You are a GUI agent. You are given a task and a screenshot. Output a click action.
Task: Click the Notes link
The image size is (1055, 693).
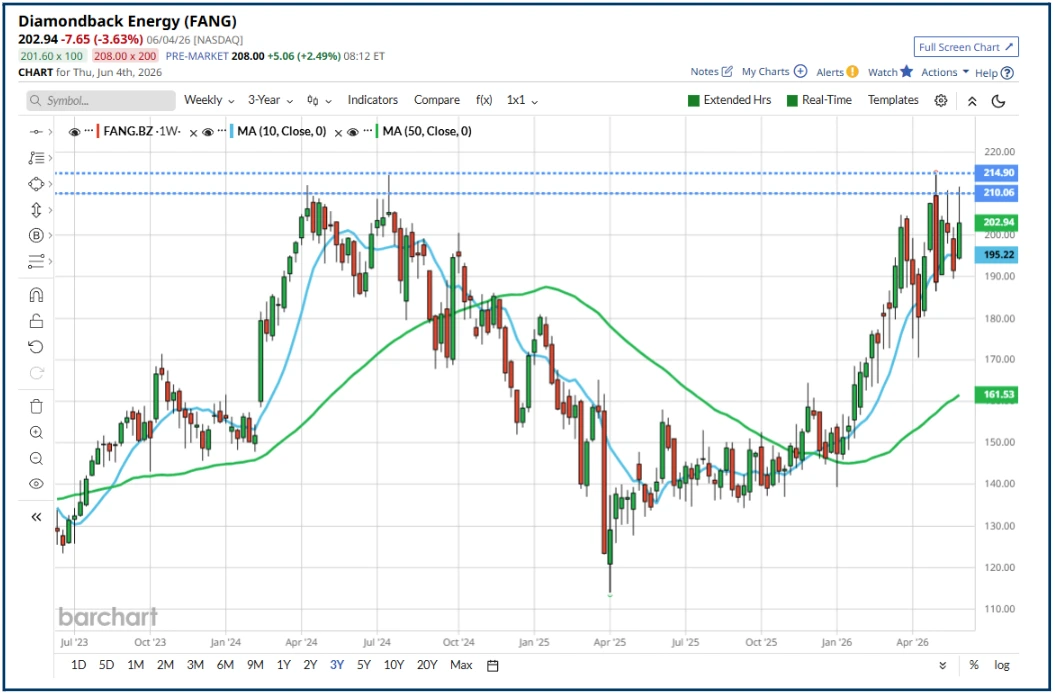704,71
